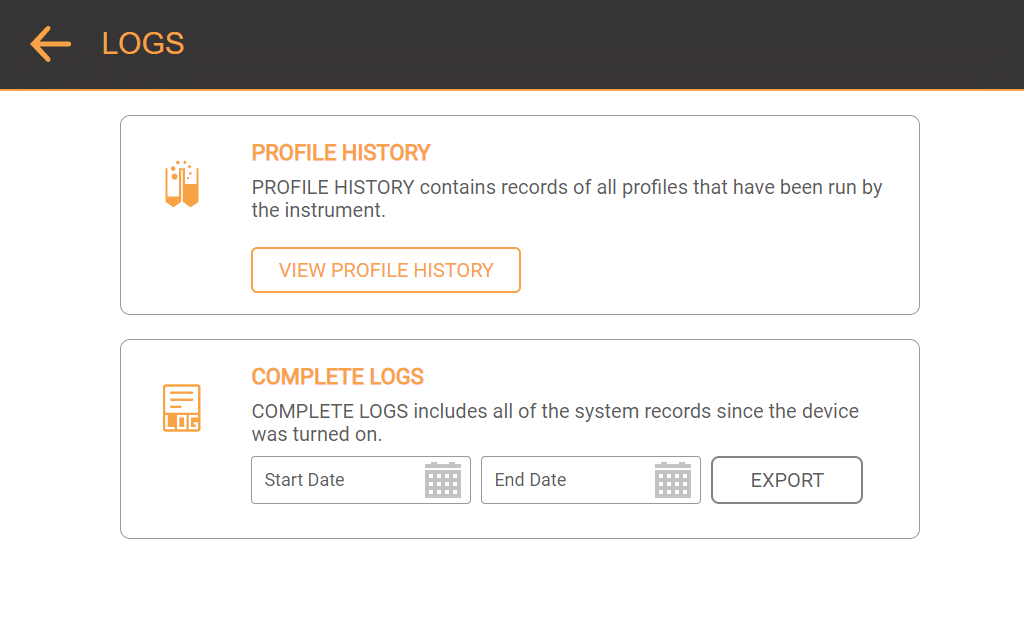
Task: Click the Complete Logs document icon
Action: tap(182, 408)
